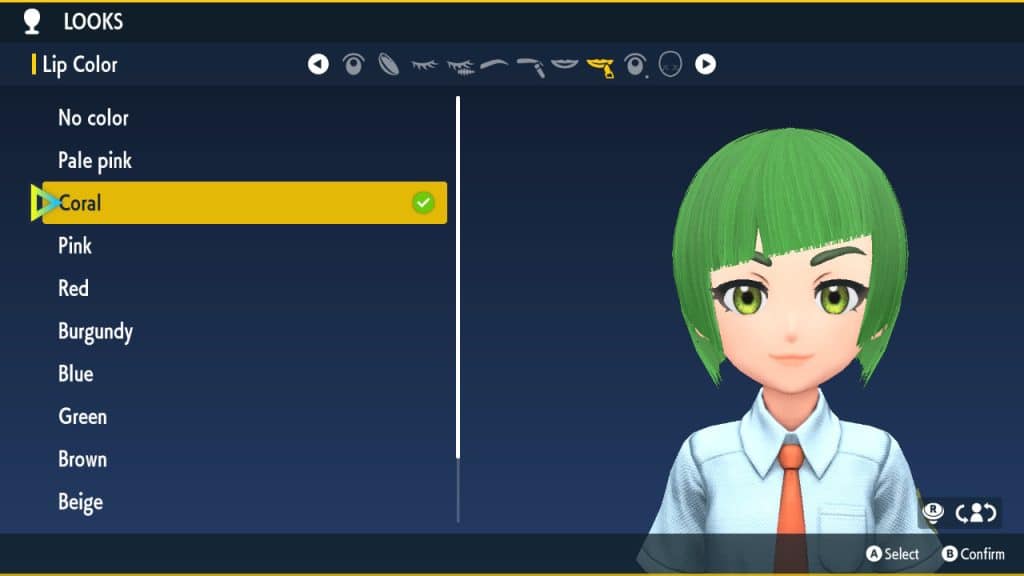Choose the Pale pink lip color
The width and height of the screenshot is (1024, 576).
95,161
